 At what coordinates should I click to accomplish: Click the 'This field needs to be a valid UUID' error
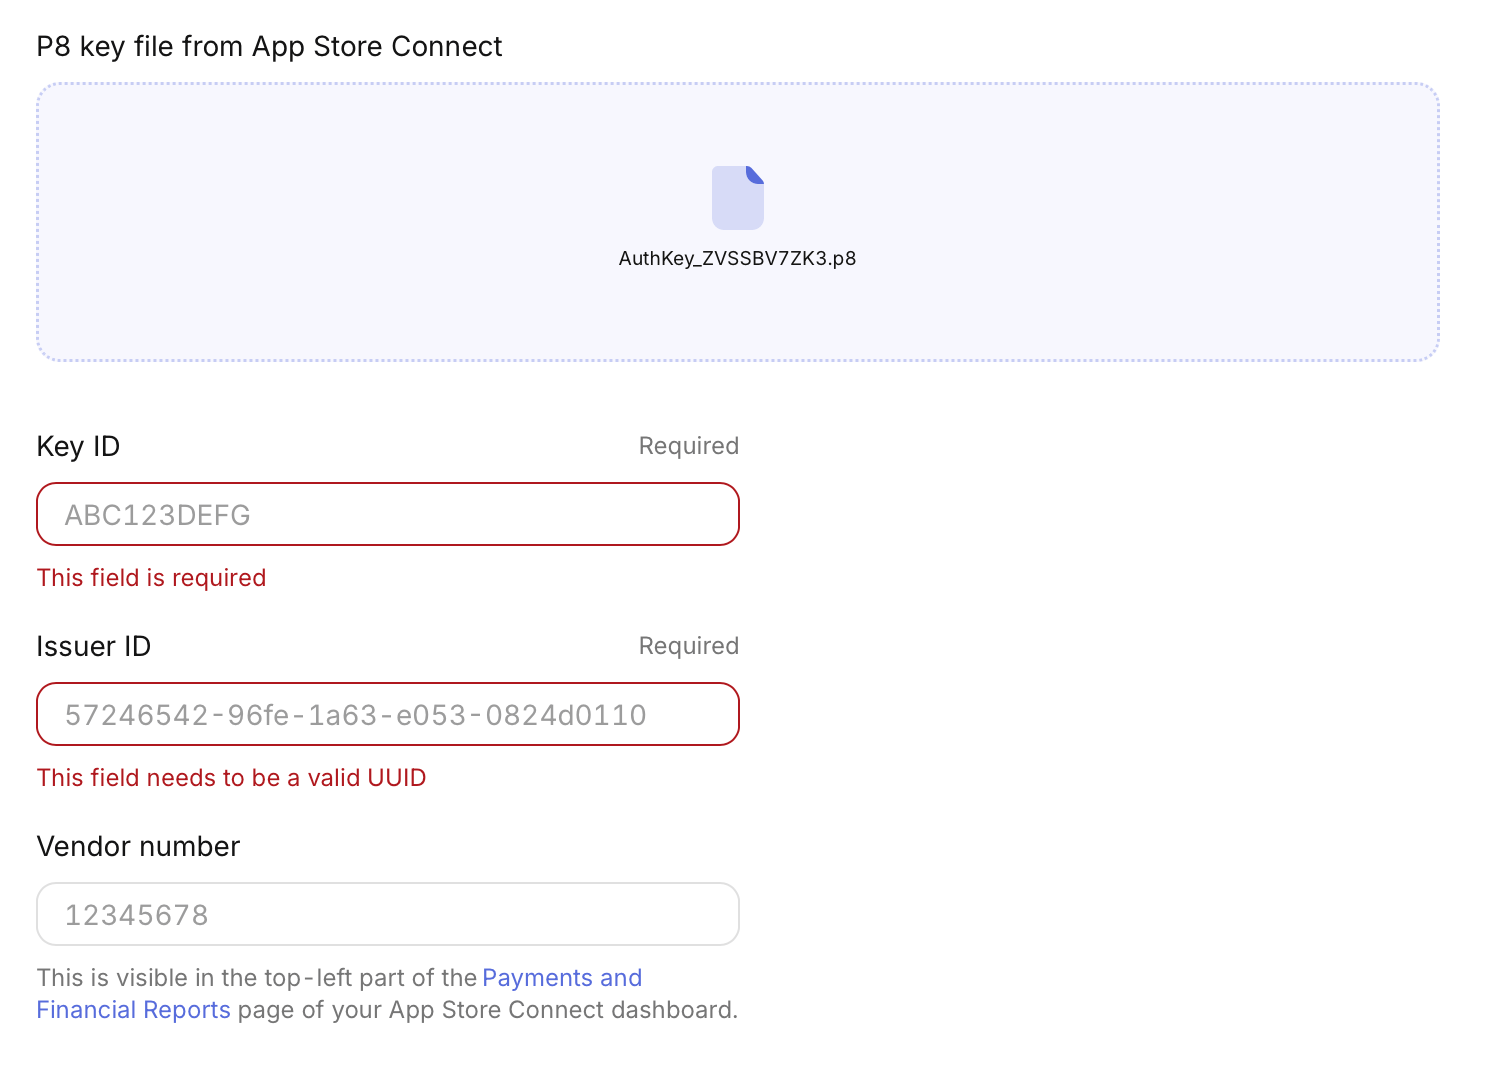231,777
